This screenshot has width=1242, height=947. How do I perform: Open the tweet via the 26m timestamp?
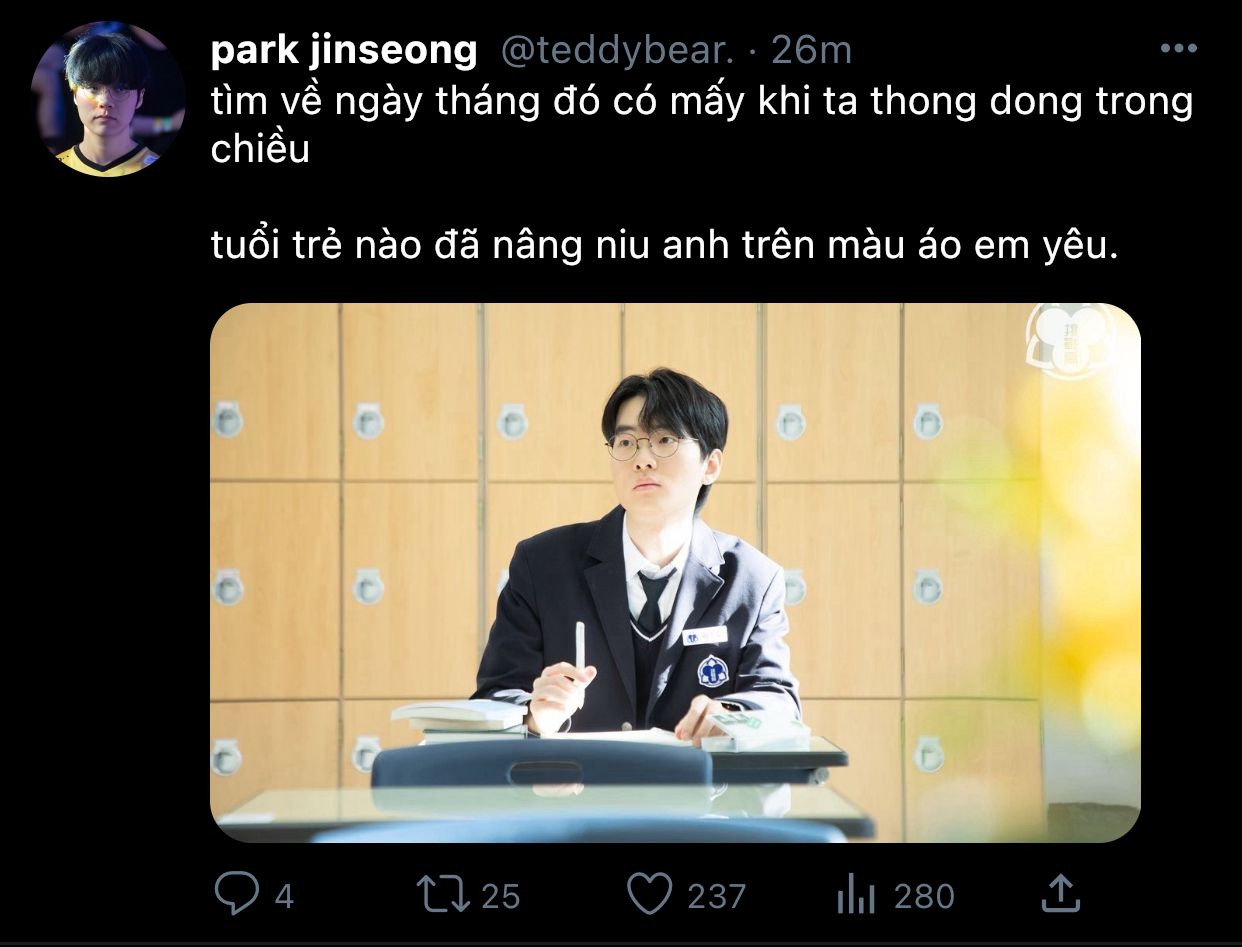pos(812,50)
